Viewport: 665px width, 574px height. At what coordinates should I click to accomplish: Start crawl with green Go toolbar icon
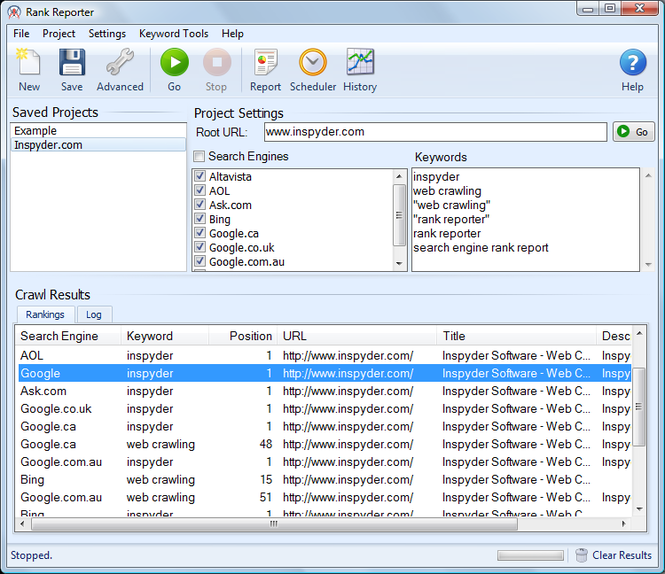pos(174,62)
